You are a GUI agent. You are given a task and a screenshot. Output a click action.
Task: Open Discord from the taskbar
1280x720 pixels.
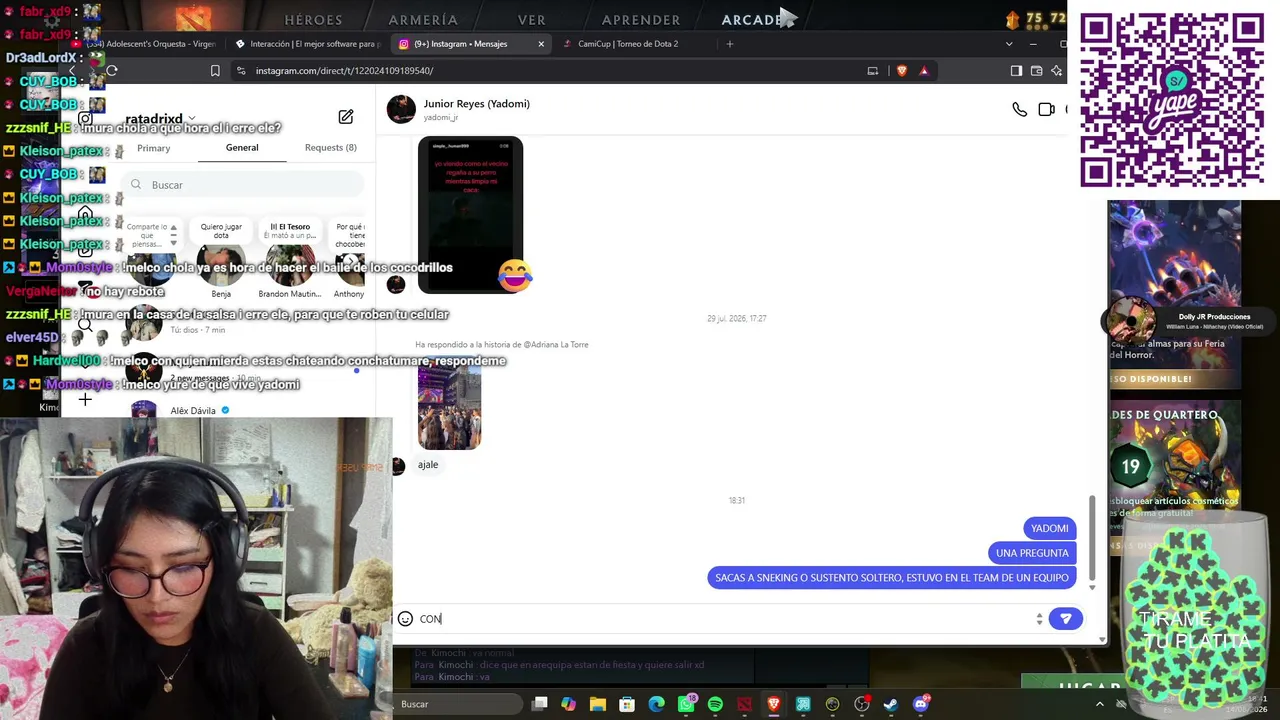pos(920,704)
